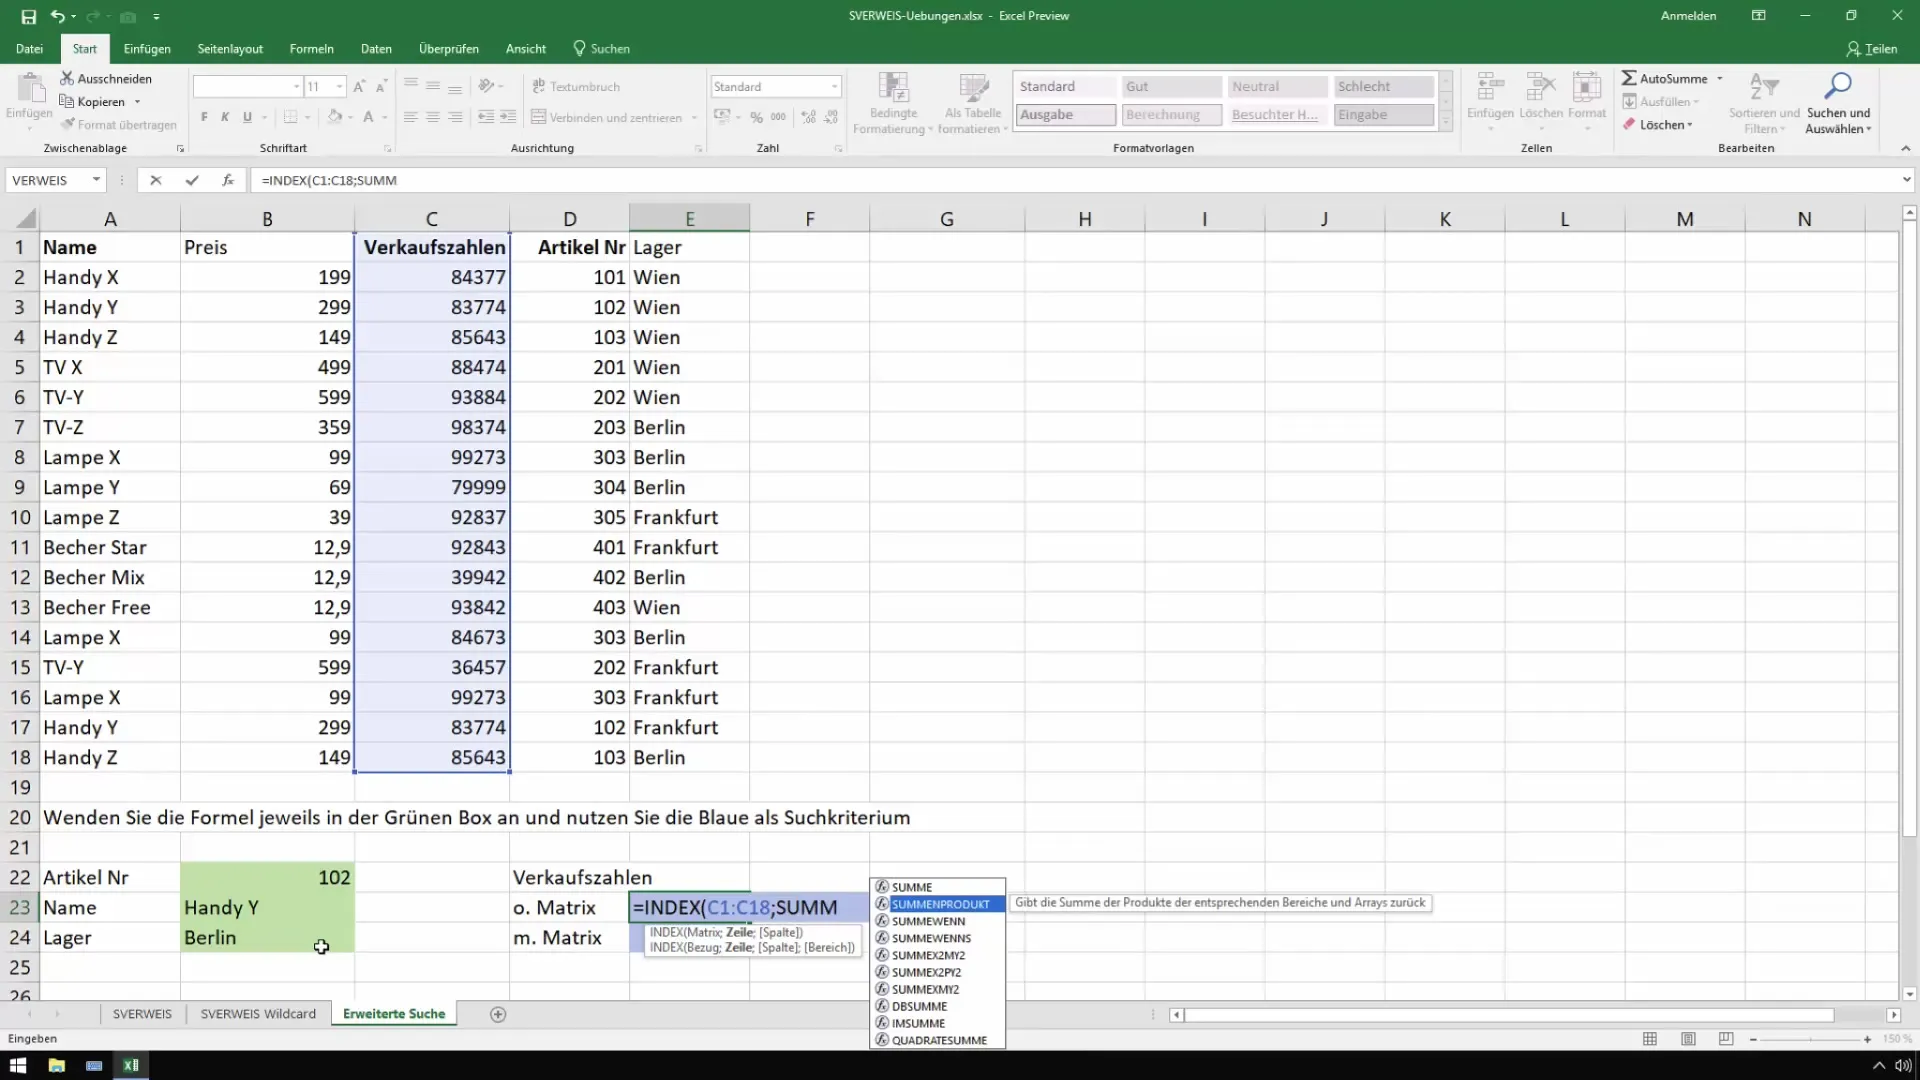This screenshot has height=1080, width=1920.
Task: Switch to SVERWEIS Wildcard sheet
Action: tap(258, 1014)
